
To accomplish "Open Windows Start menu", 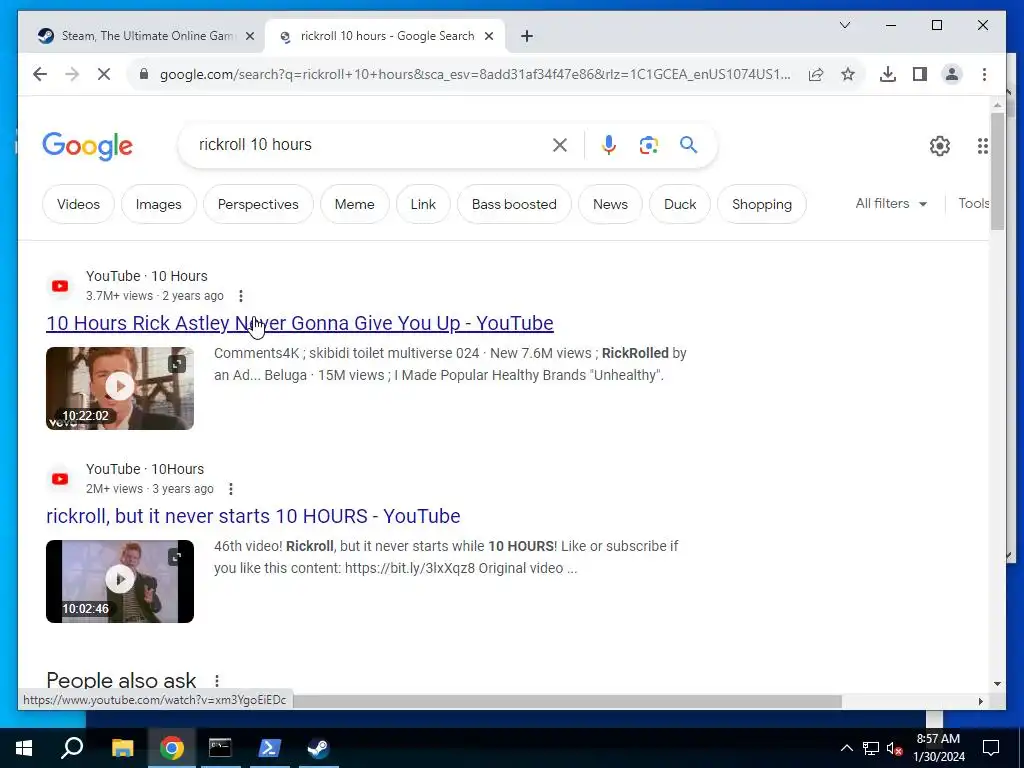I will point(24,748).
